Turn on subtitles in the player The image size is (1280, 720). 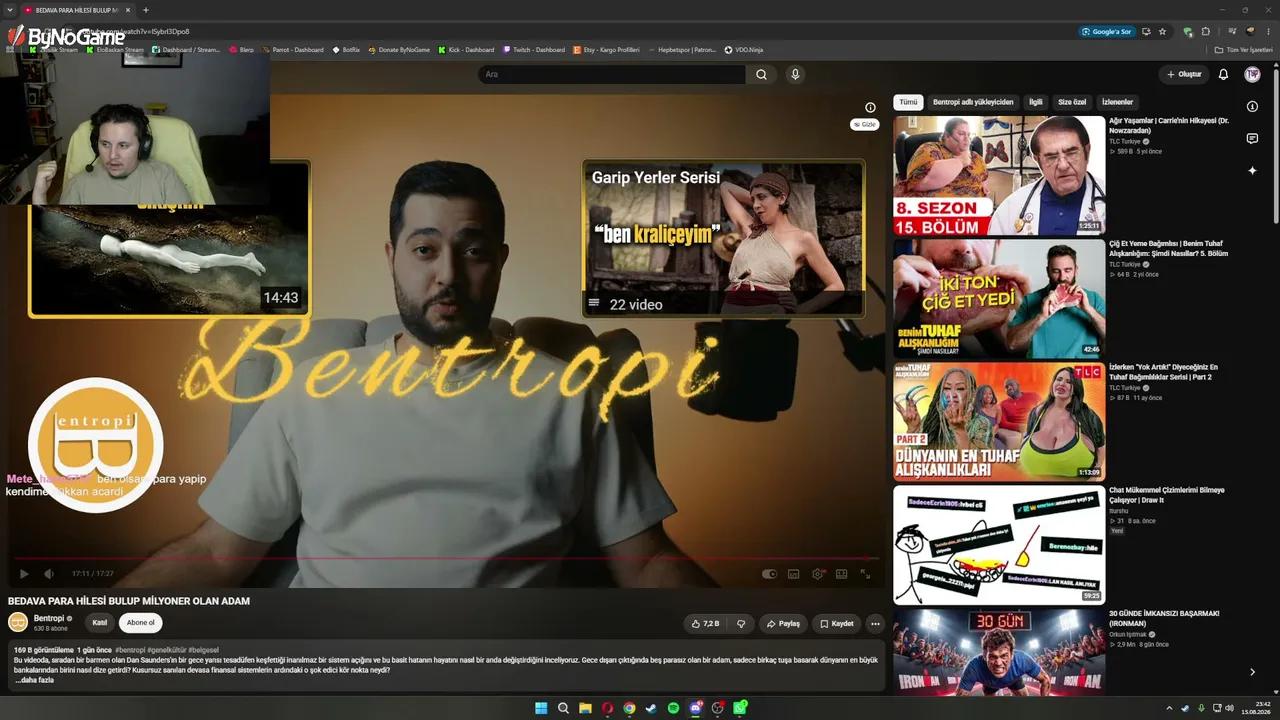[793, 574]
